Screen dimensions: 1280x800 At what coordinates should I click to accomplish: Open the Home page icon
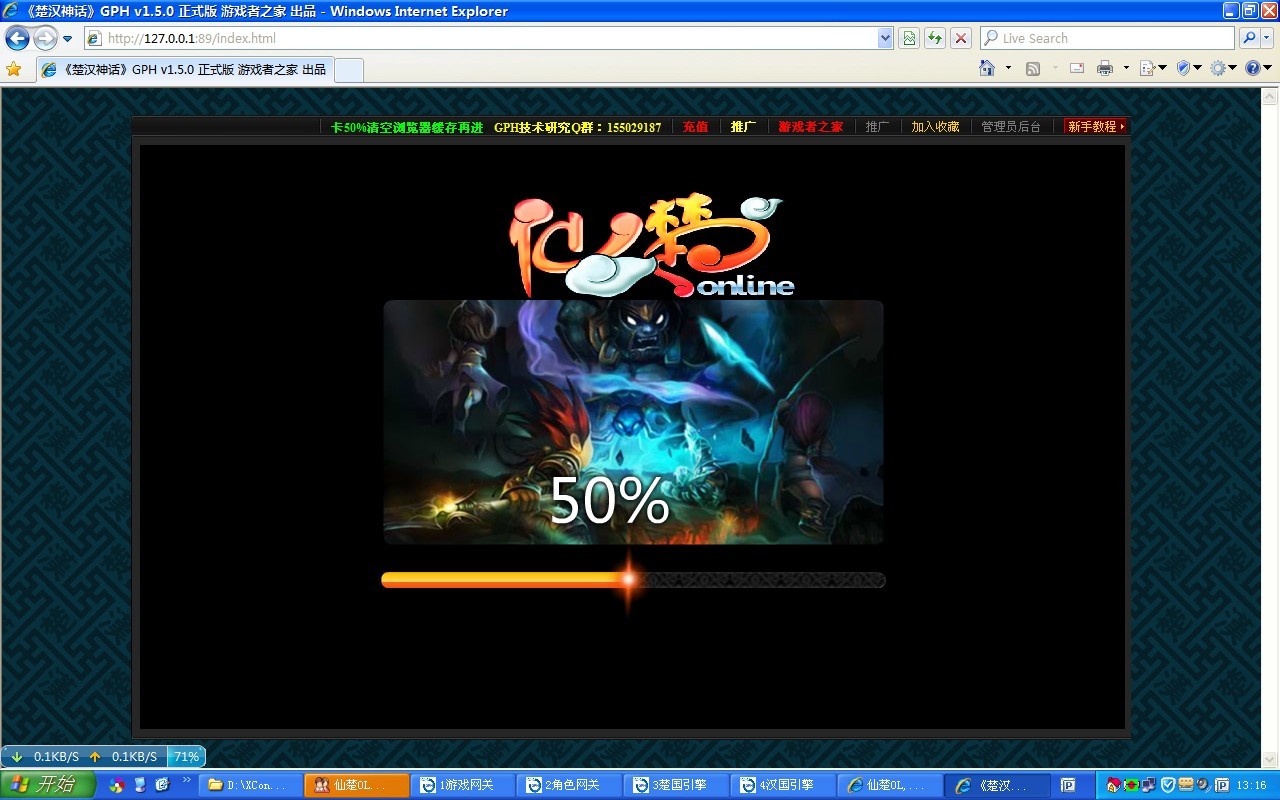[987, 68]
